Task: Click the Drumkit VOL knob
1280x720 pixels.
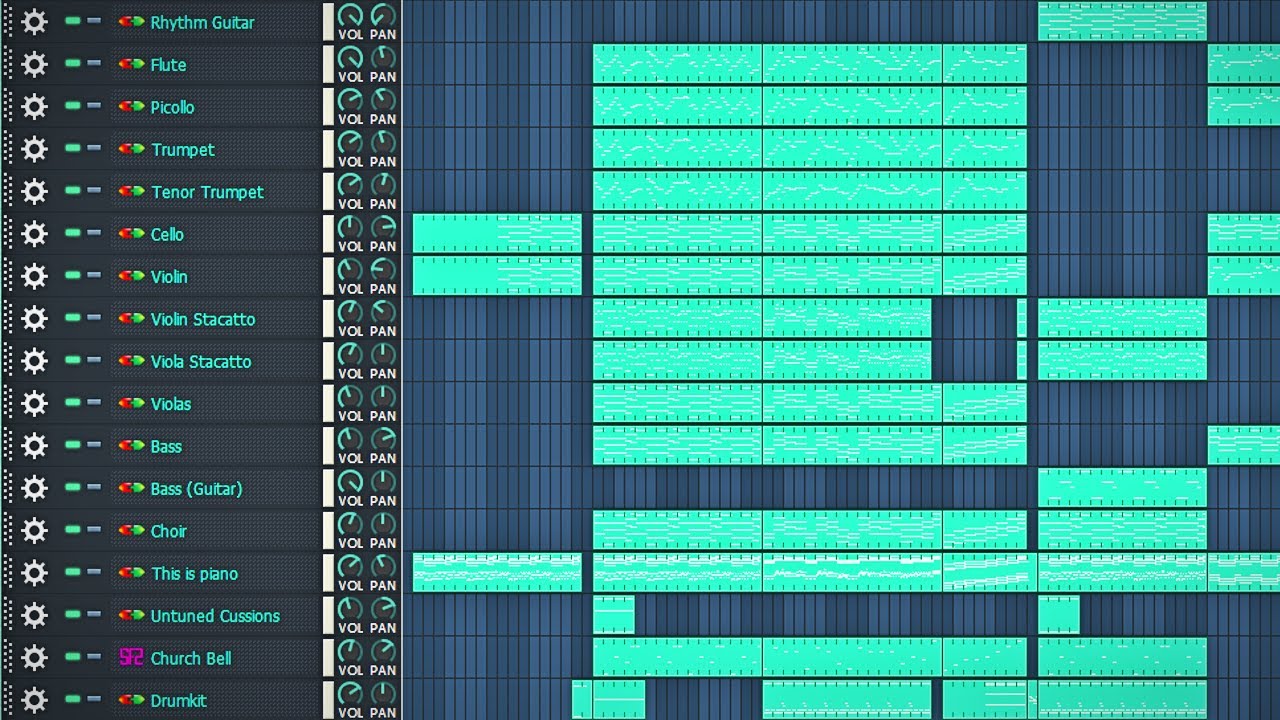Action: (x=350, y=693)
